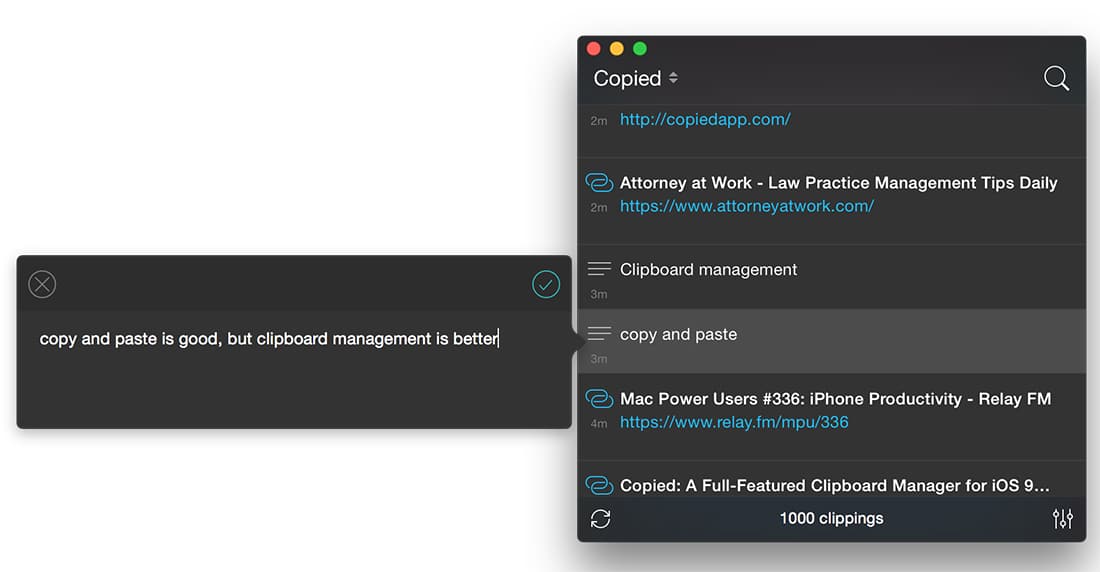The width and height of the screenshot is (1100, 572).
Task: Open the settings sliders icon
Action: (1062, 519)
